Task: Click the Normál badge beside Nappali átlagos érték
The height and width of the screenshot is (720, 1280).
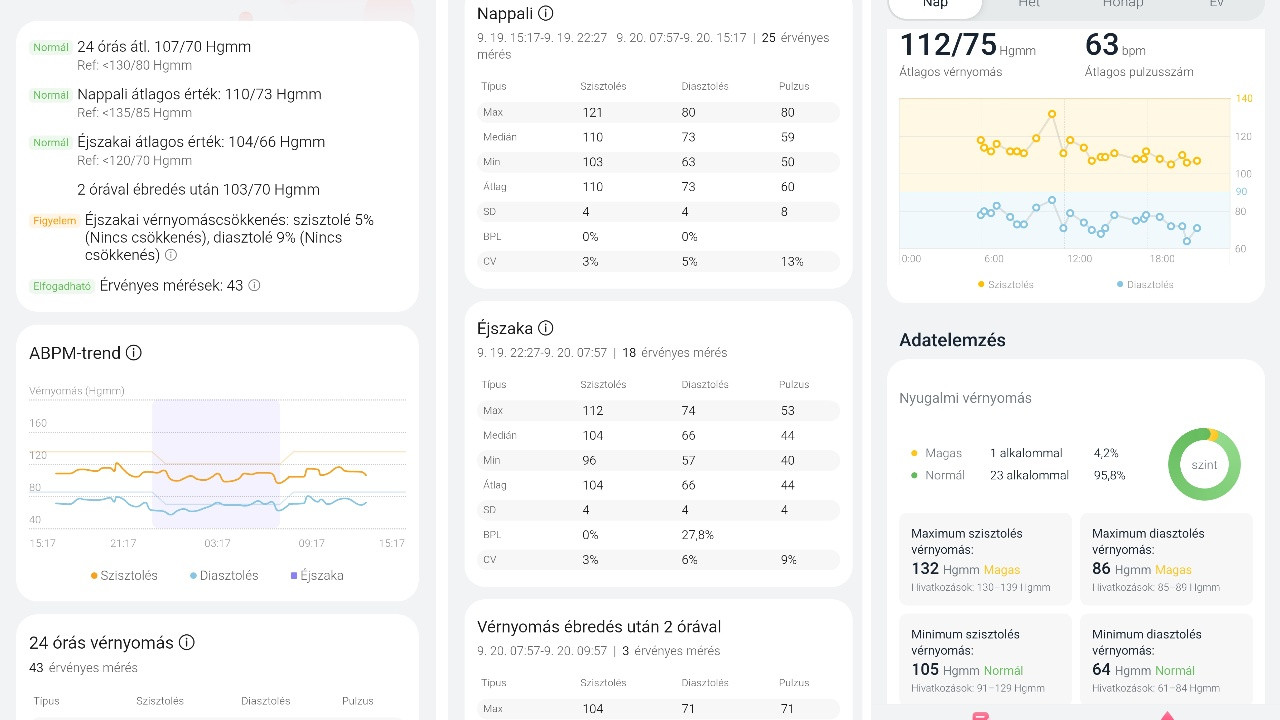Action: pos(51,95)
